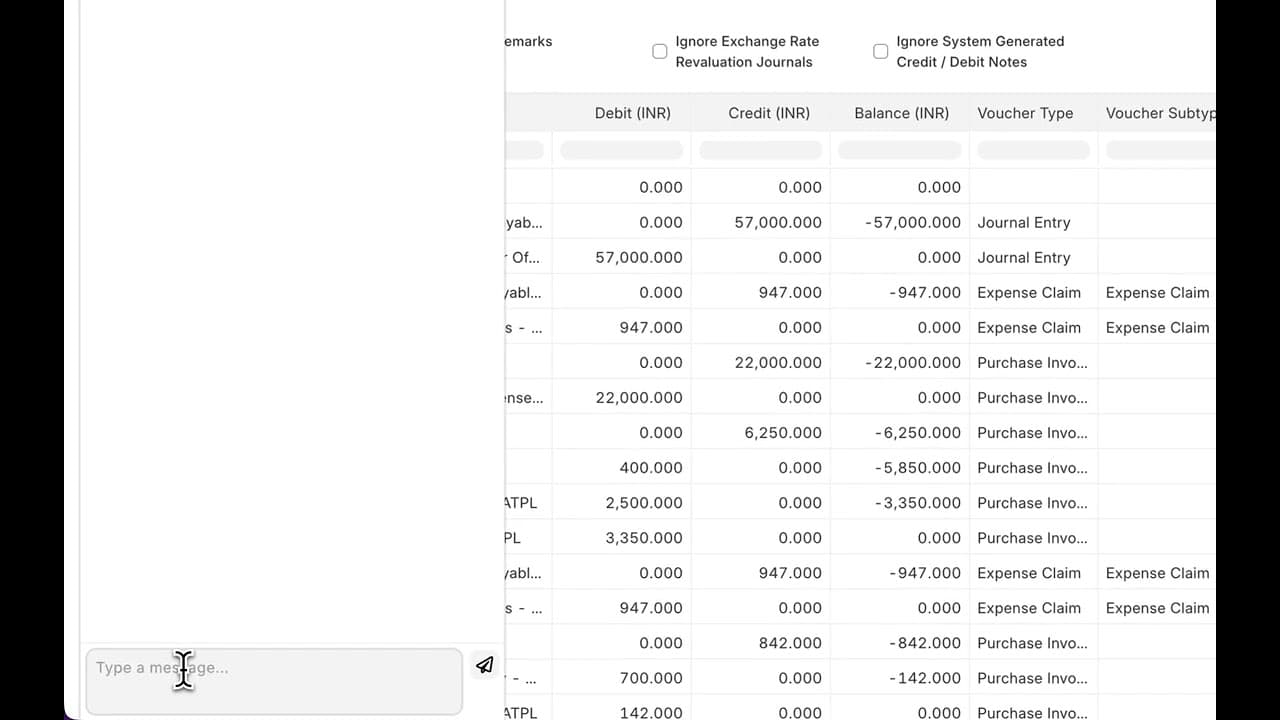Click the 3,350.000 debit cell
Screen dimensions: 1280x720
click(644, 538)
